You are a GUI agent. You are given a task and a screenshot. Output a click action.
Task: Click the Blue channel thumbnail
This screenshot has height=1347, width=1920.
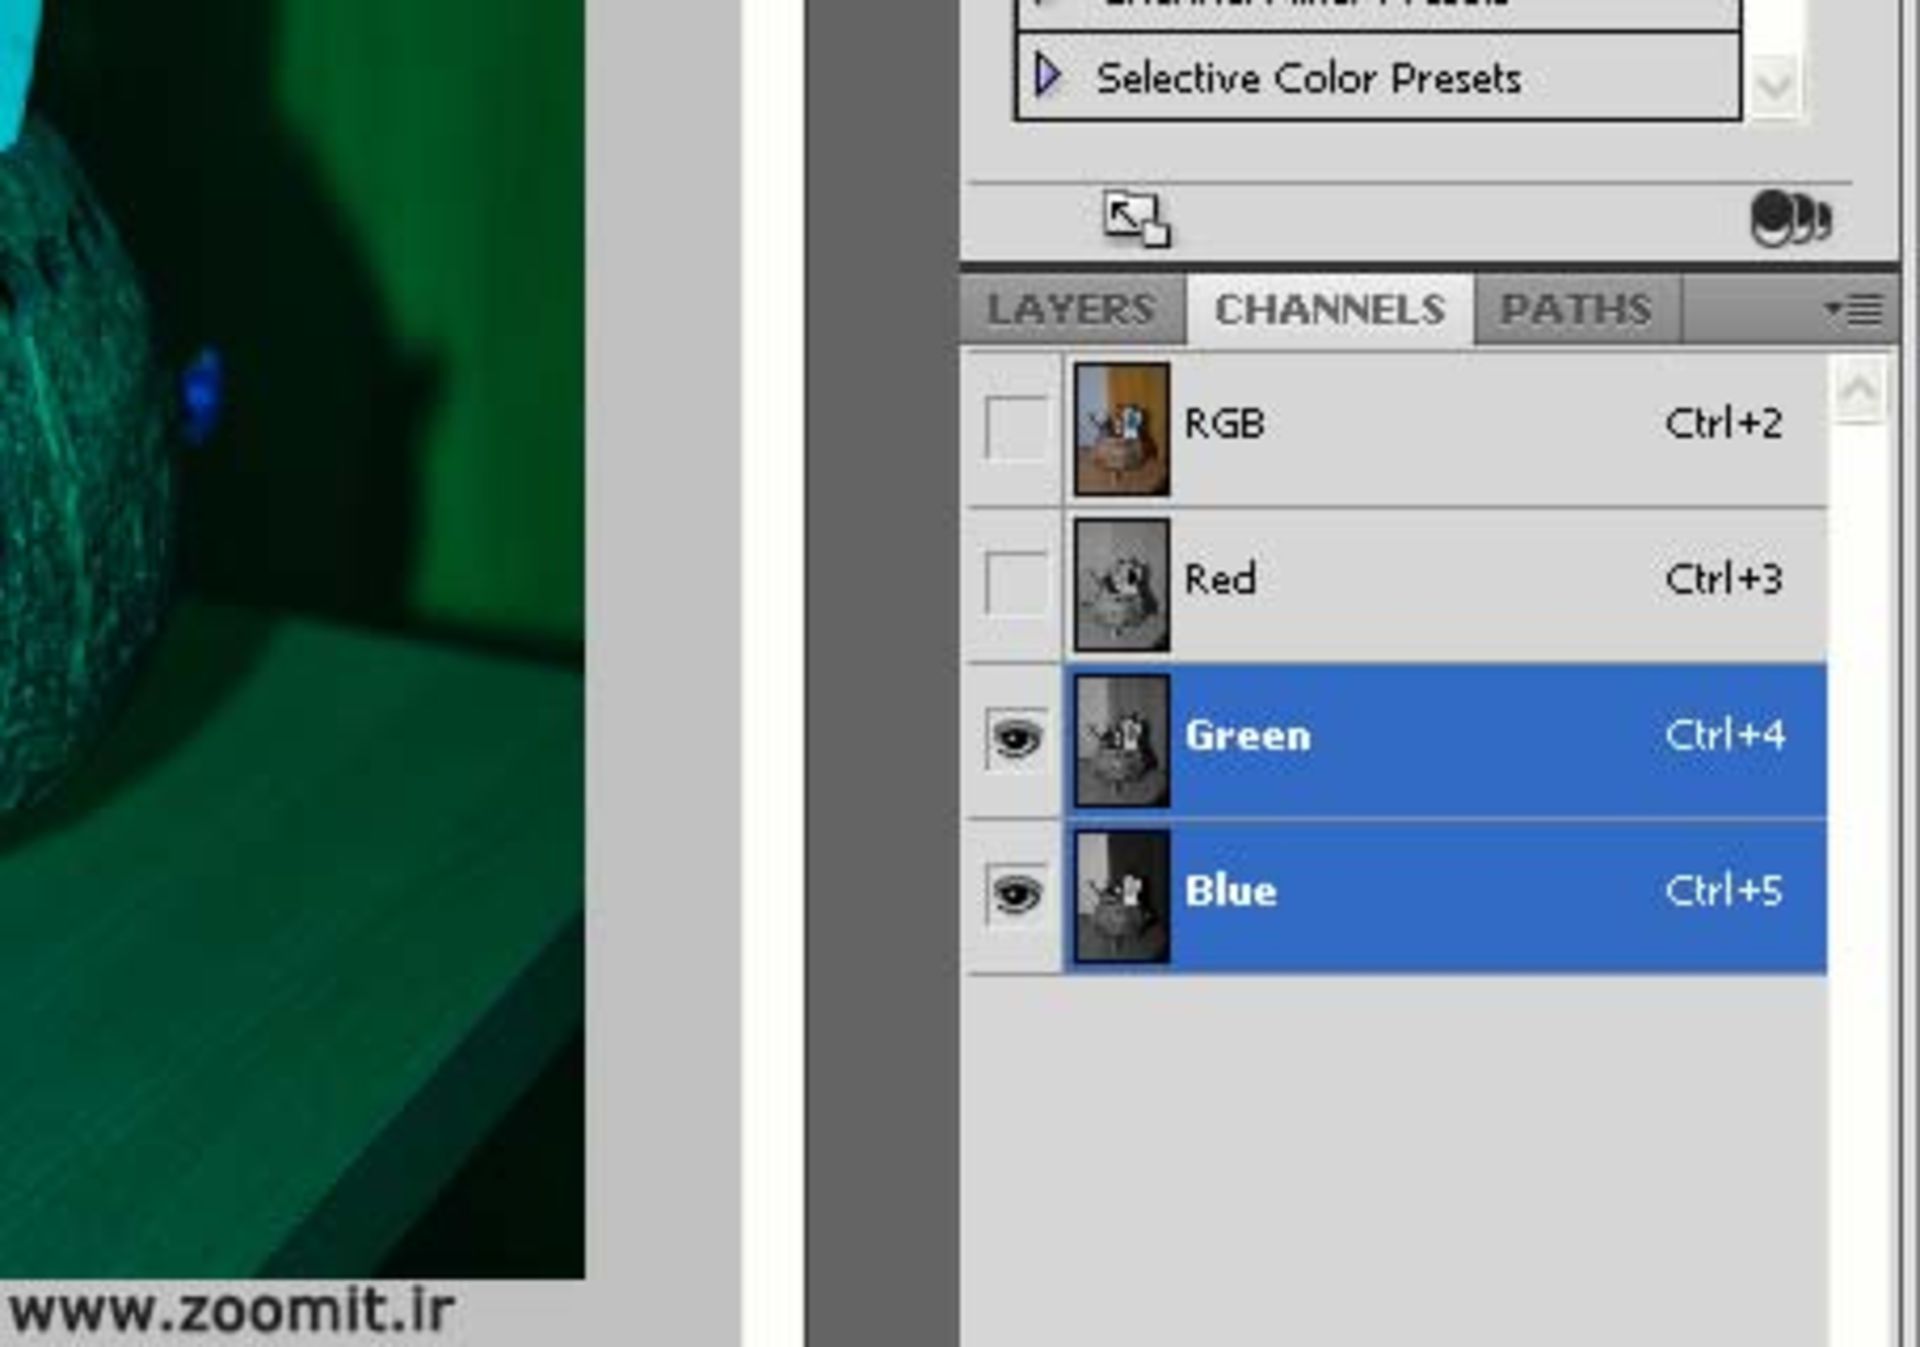coord(1121,893)
